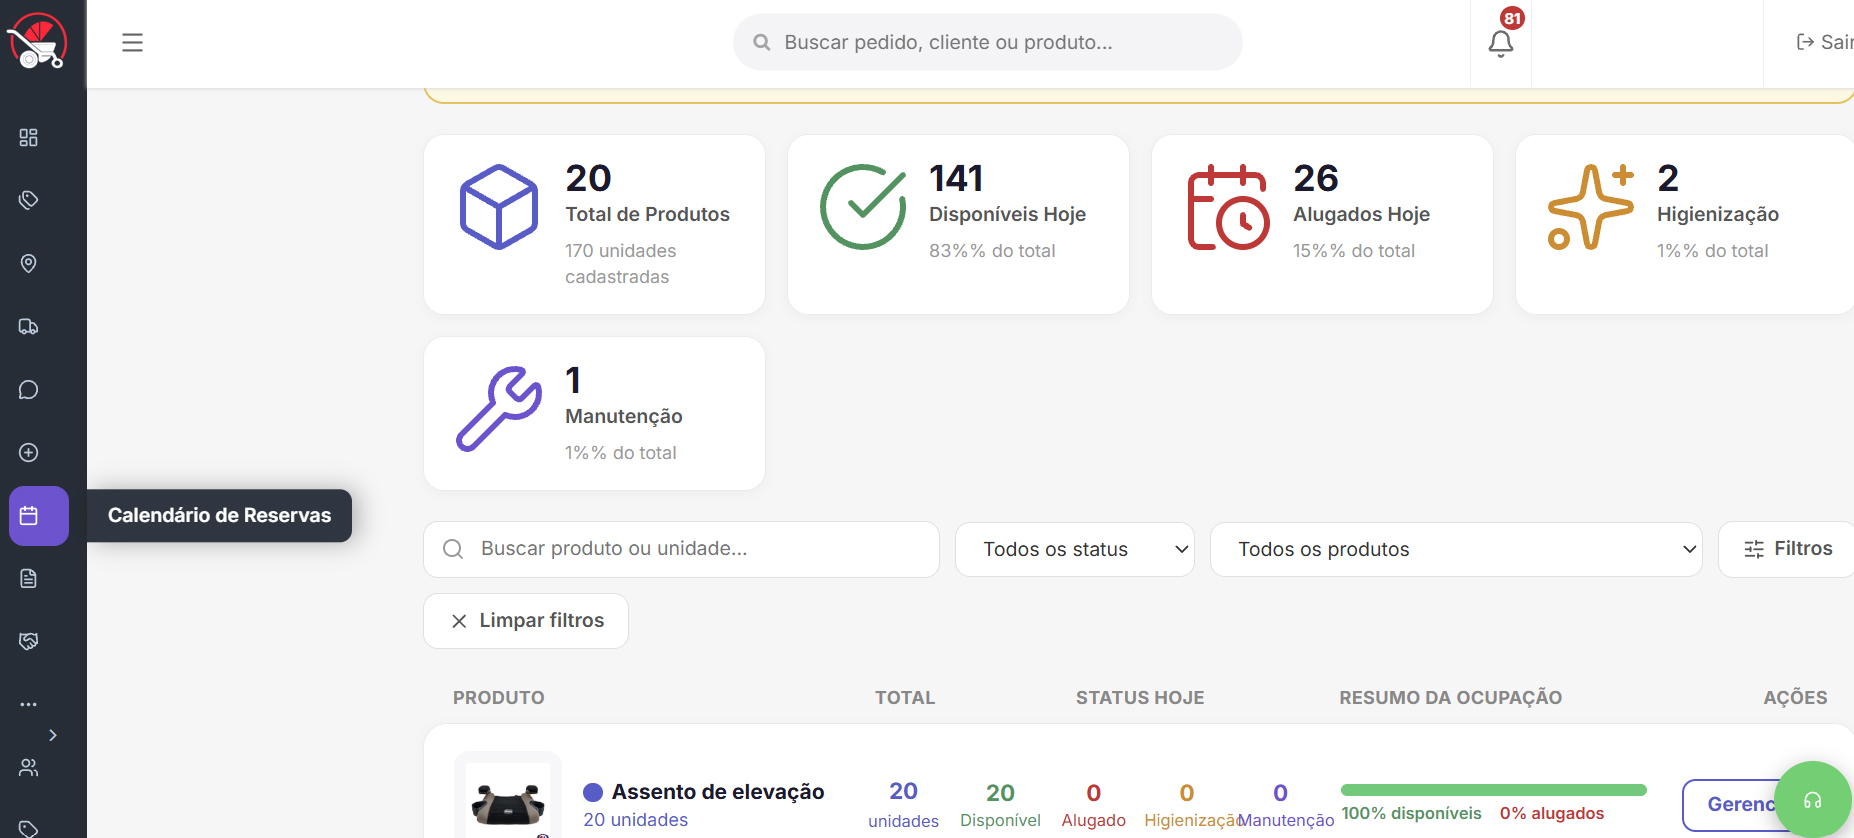Open the tags sidebar icon
1854x838 pixels.
click(29, 200)
